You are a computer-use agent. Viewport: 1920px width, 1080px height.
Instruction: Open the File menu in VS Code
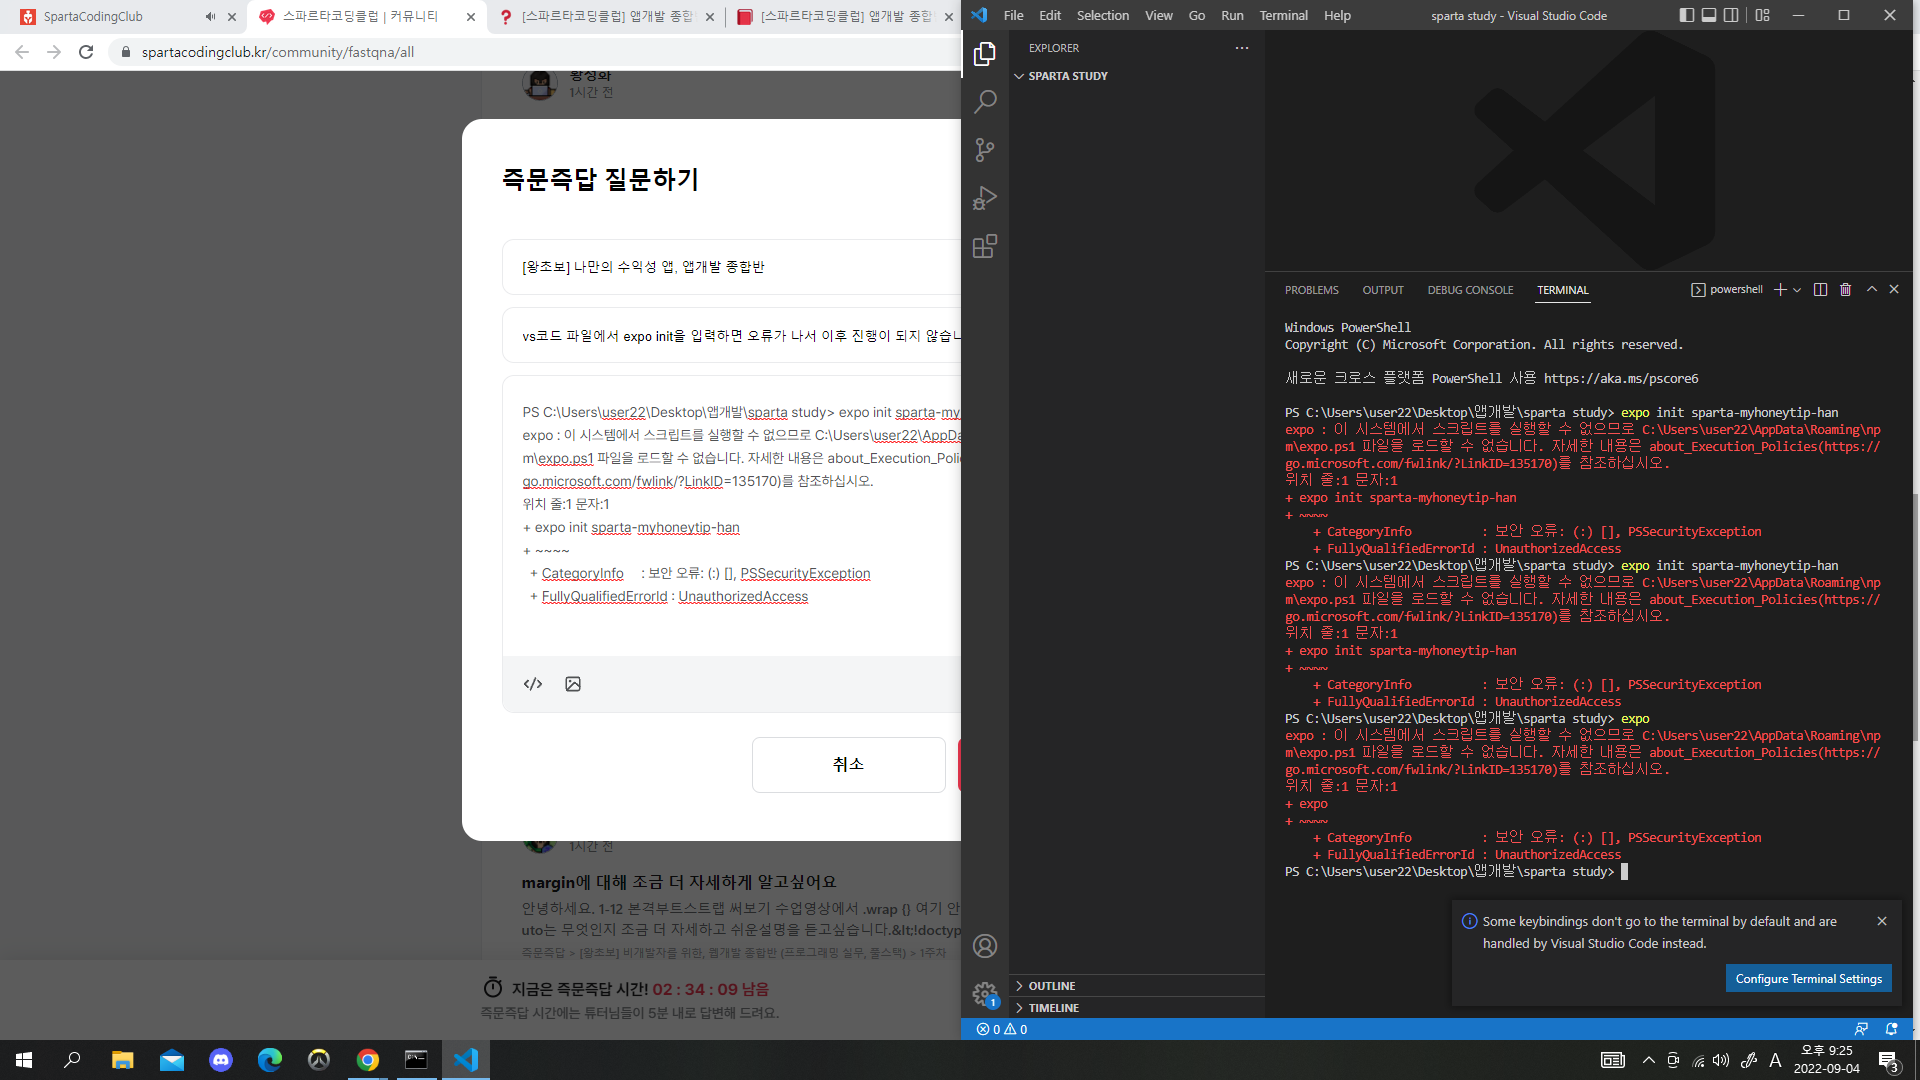pos(1013,15)
